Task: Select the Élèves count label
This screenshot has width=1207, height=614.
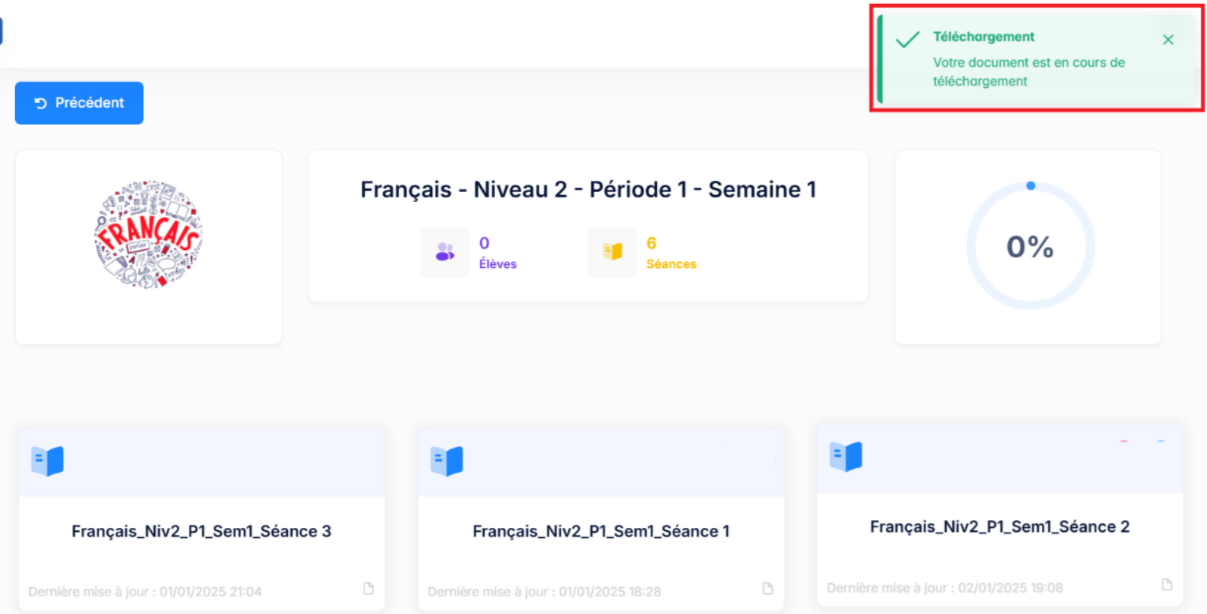Action: (x=498, y=264)
